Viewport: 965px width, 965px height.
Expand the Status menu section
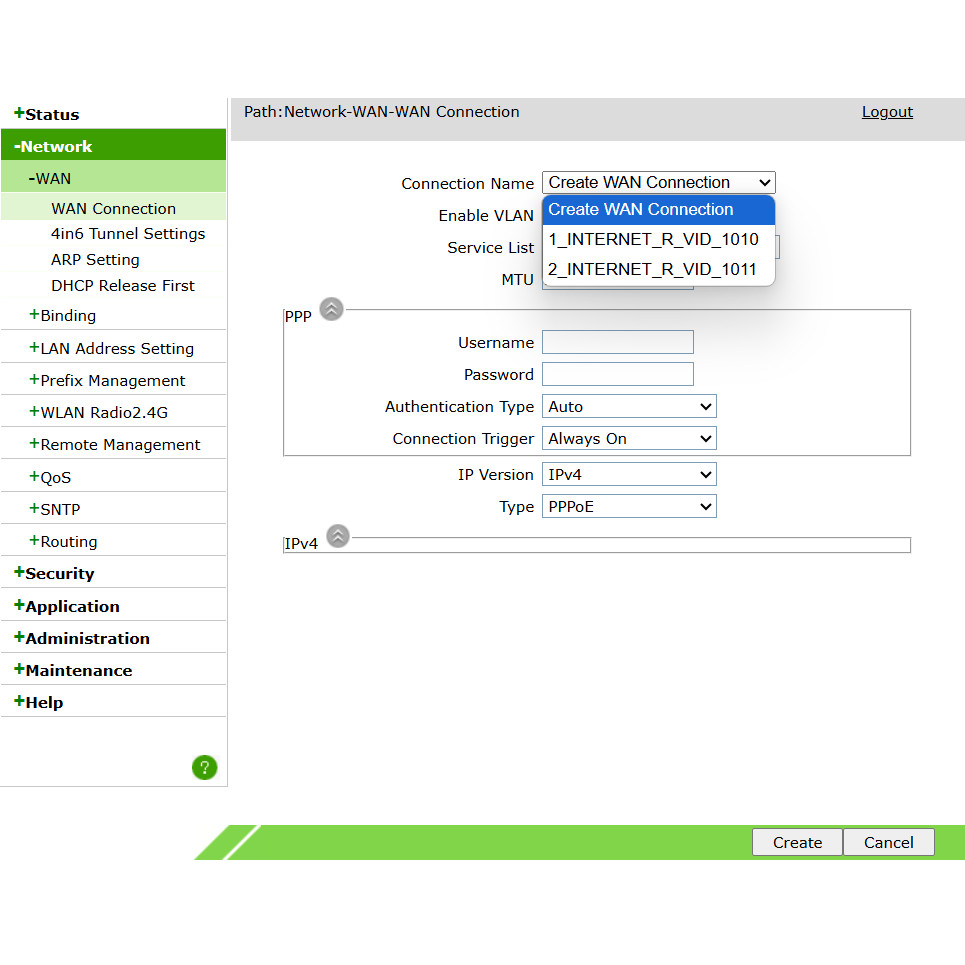pyautogui.click(x=46, y=114)
